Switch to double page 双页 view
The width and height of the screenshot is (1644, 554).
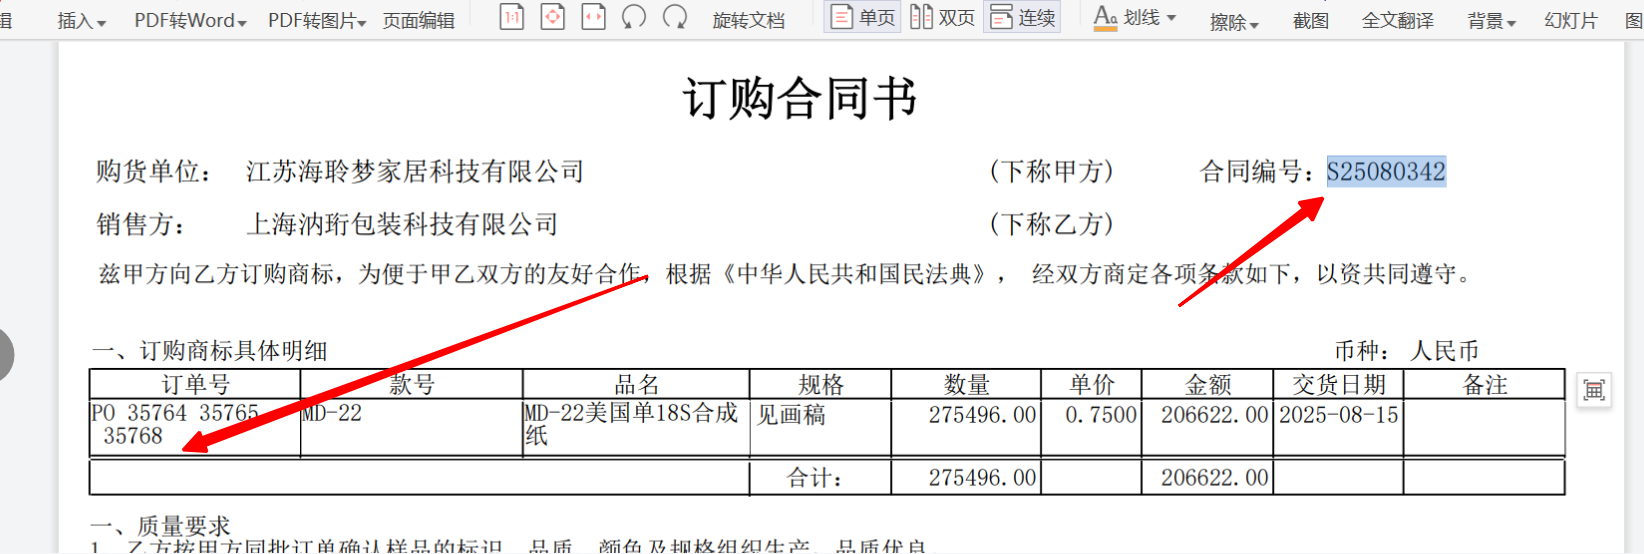tap(942, 18)
